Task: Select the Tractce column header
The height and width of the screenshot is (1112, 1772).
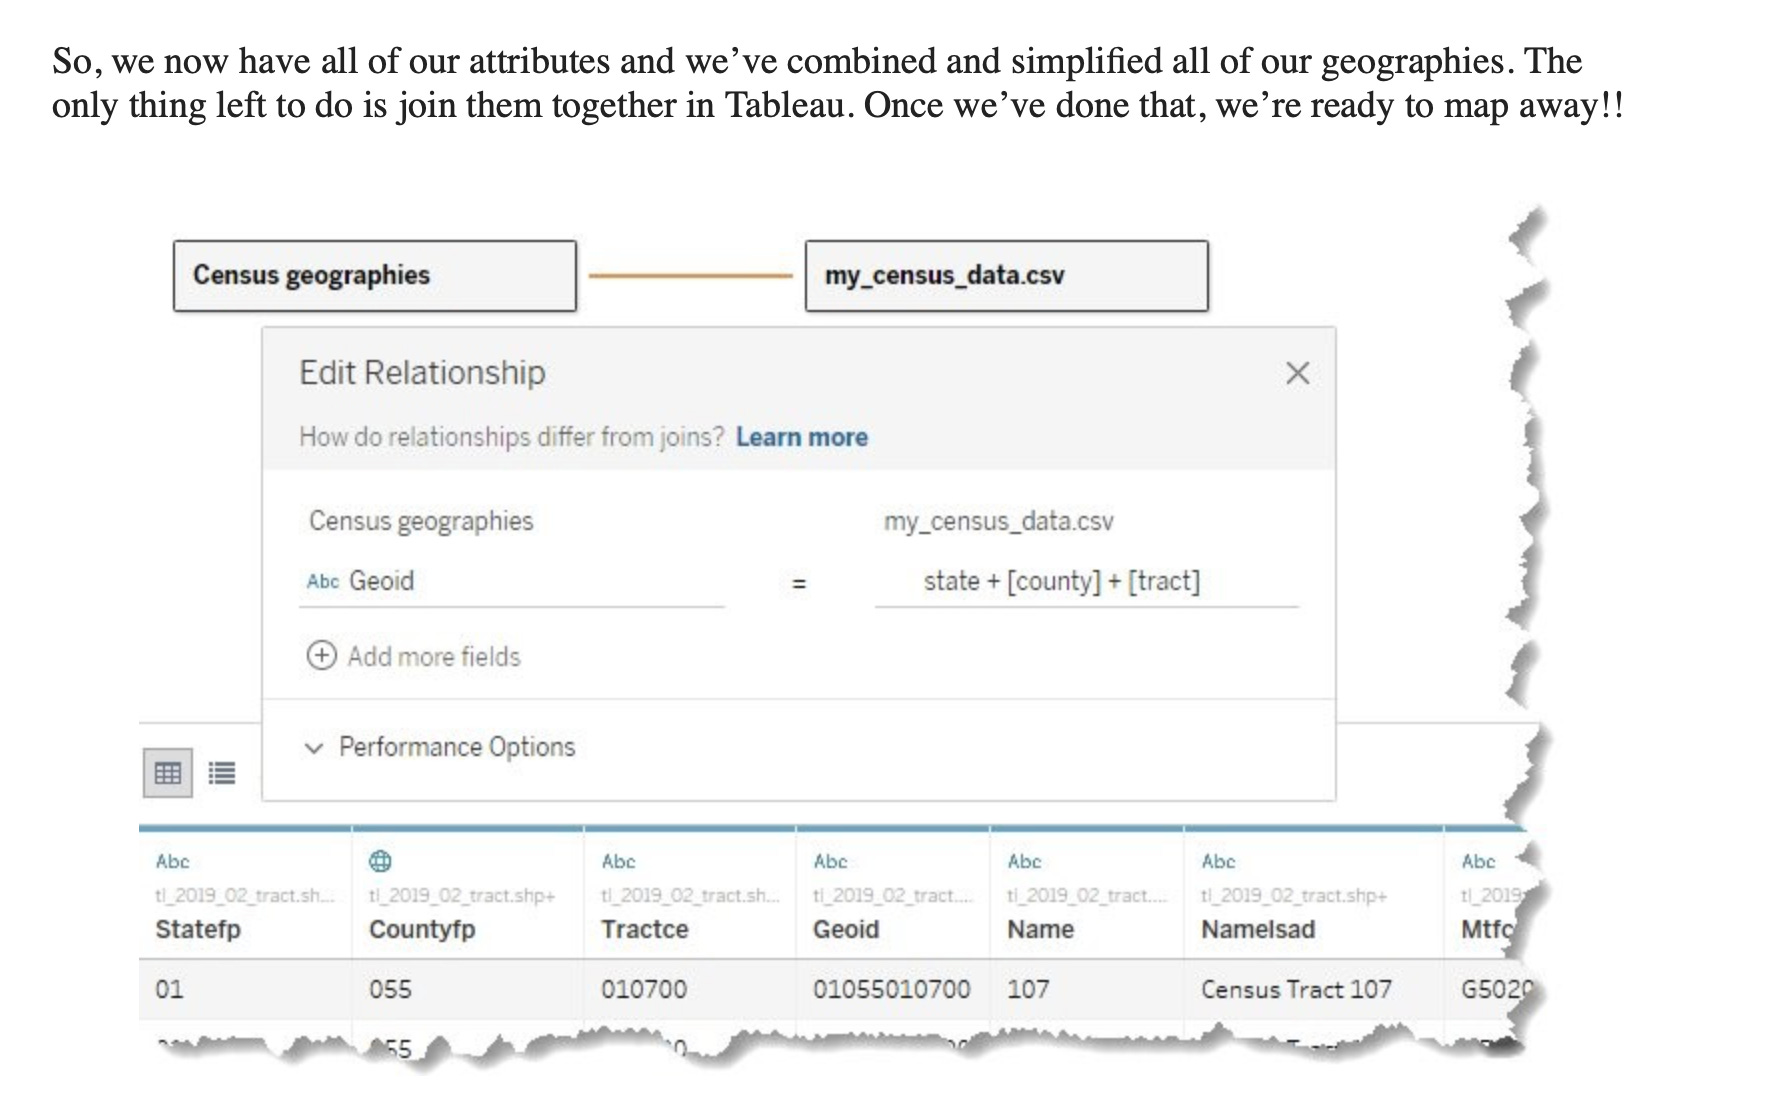Action: point(645,929)
